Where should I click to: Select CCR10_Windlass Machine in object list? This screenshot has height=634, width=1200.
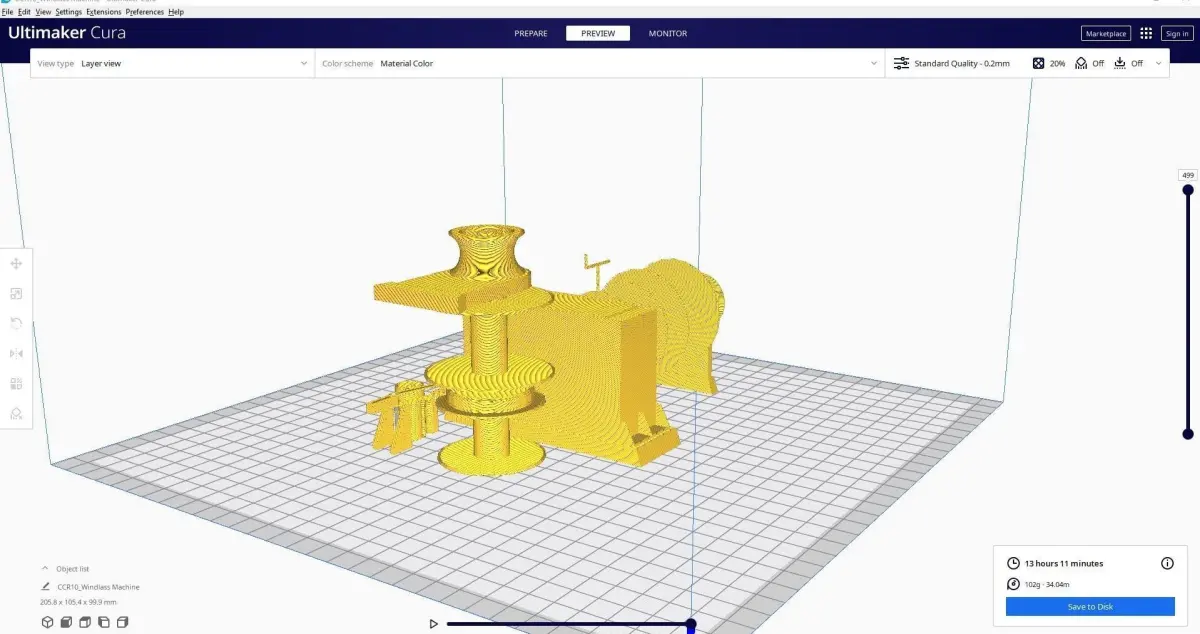click(x=98, y=587)
